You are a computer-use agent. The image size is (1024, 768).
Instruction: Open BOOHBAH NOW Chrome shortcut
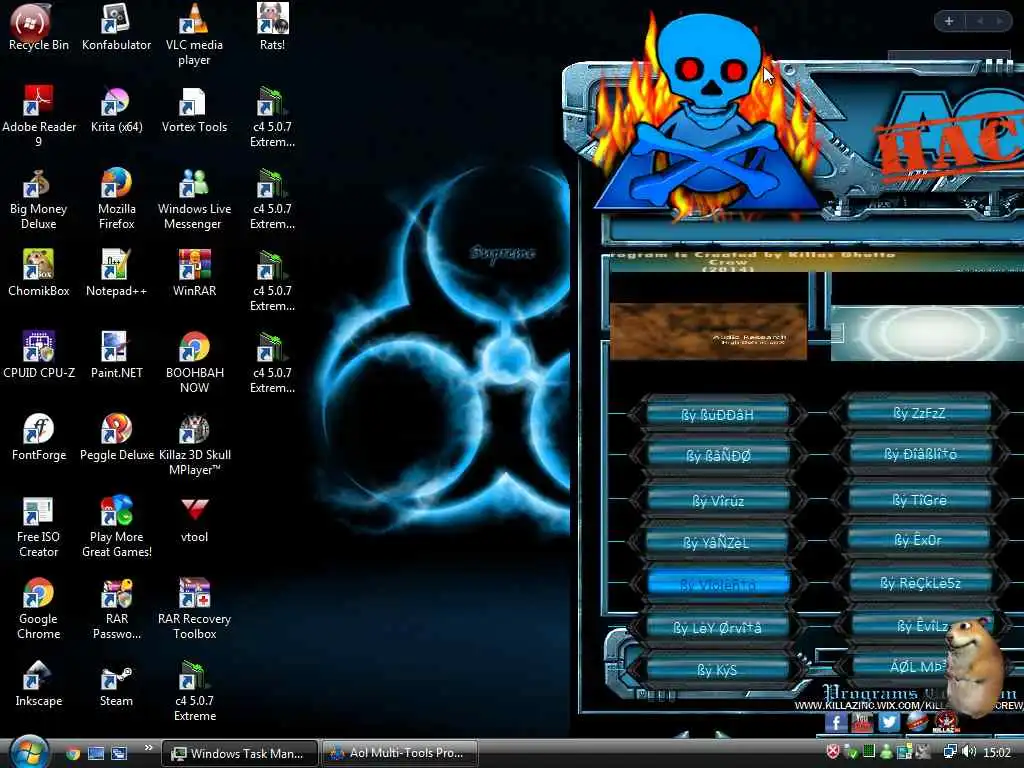[x=194, y=362]
